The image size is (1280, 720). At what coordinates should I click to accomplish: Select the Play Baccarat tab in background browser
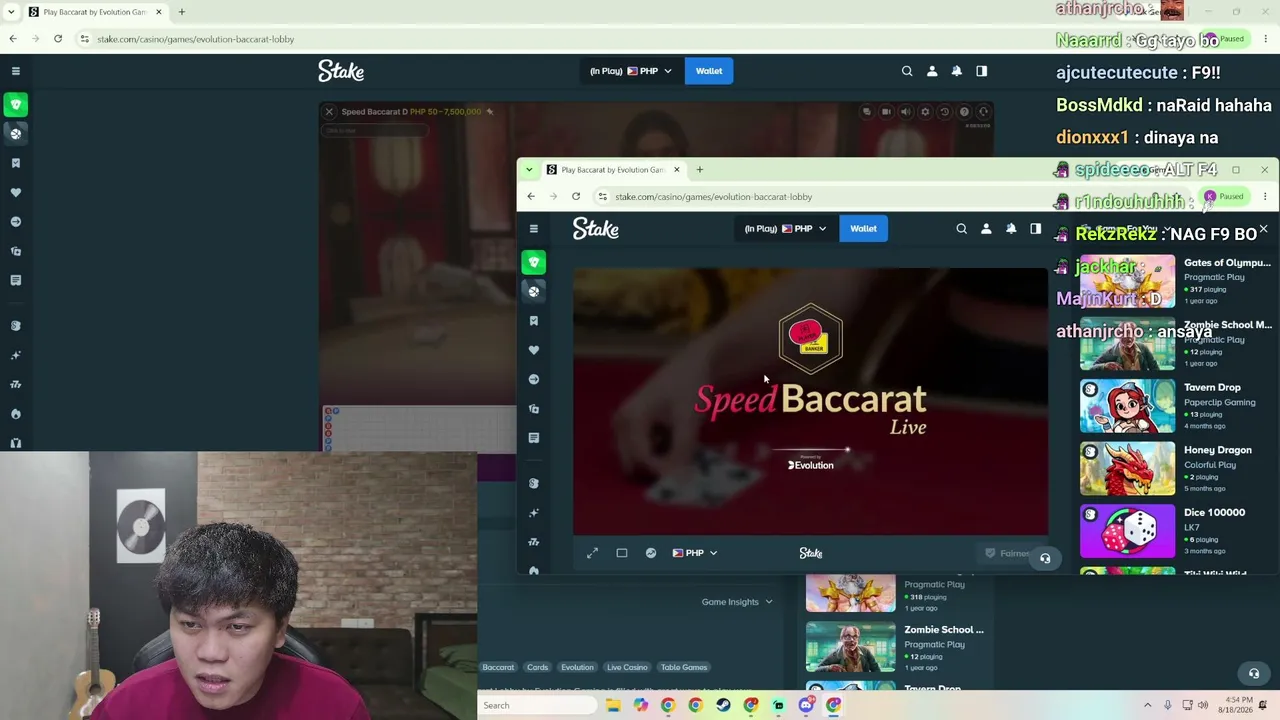pos(95,12)
